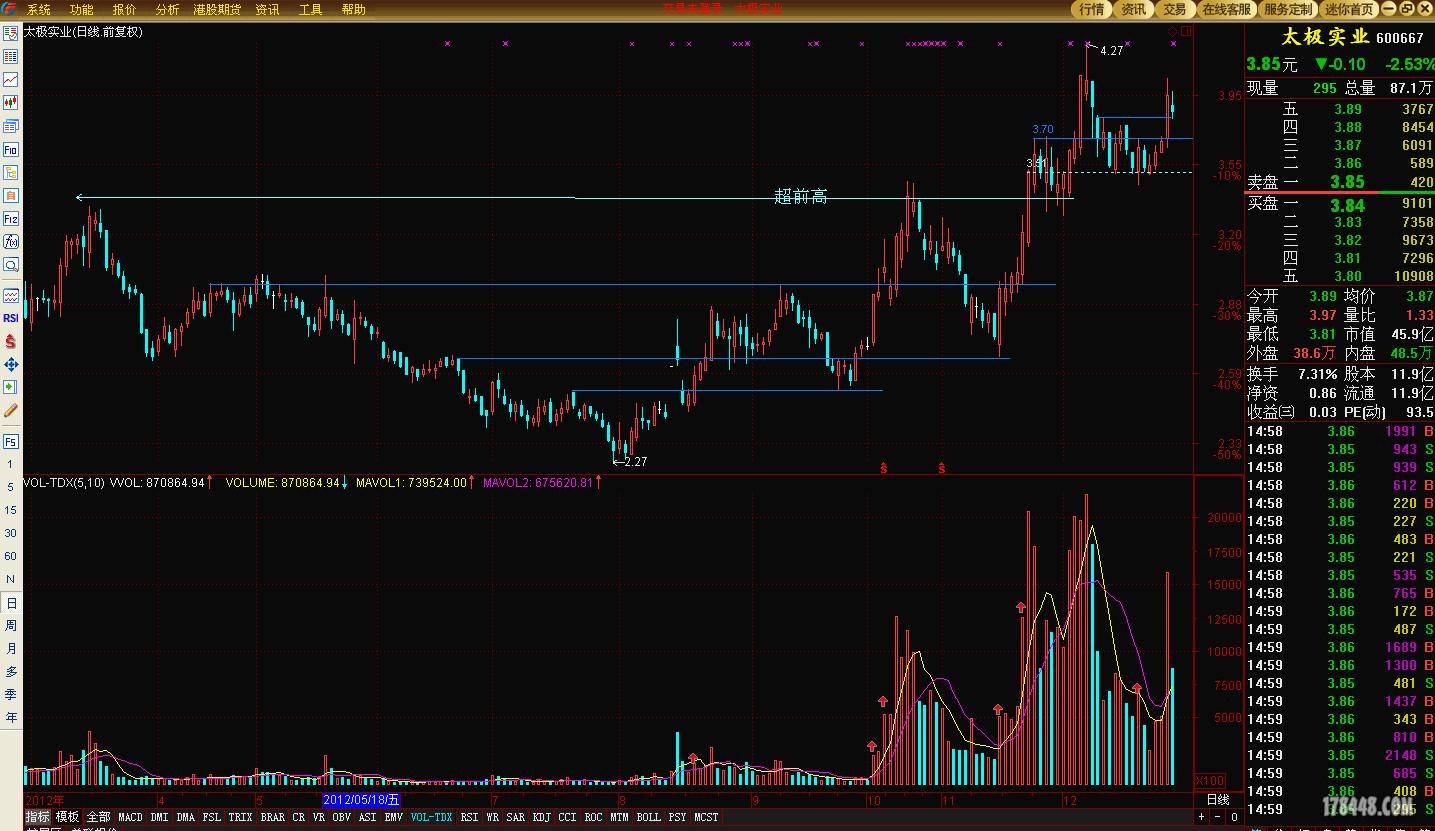Select 月 monthly period

11,648
